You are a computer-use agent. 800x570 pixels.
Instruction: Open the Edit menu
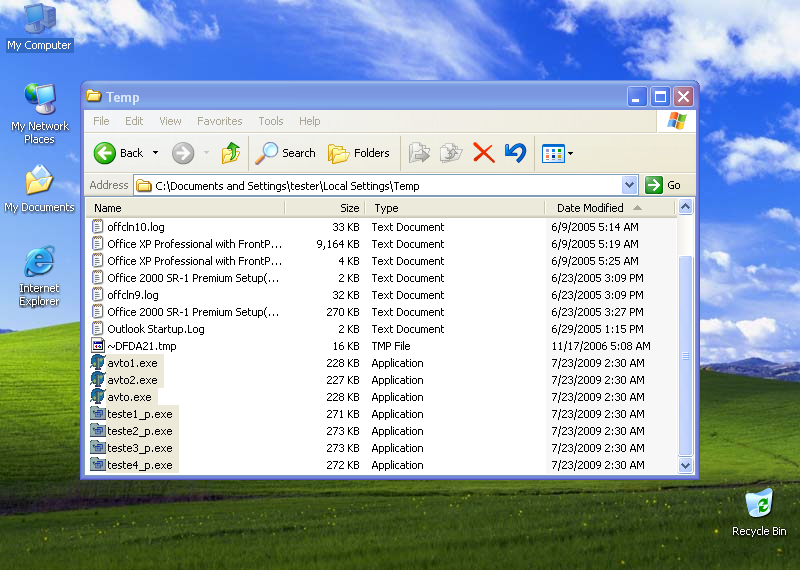tap(134, 121)
